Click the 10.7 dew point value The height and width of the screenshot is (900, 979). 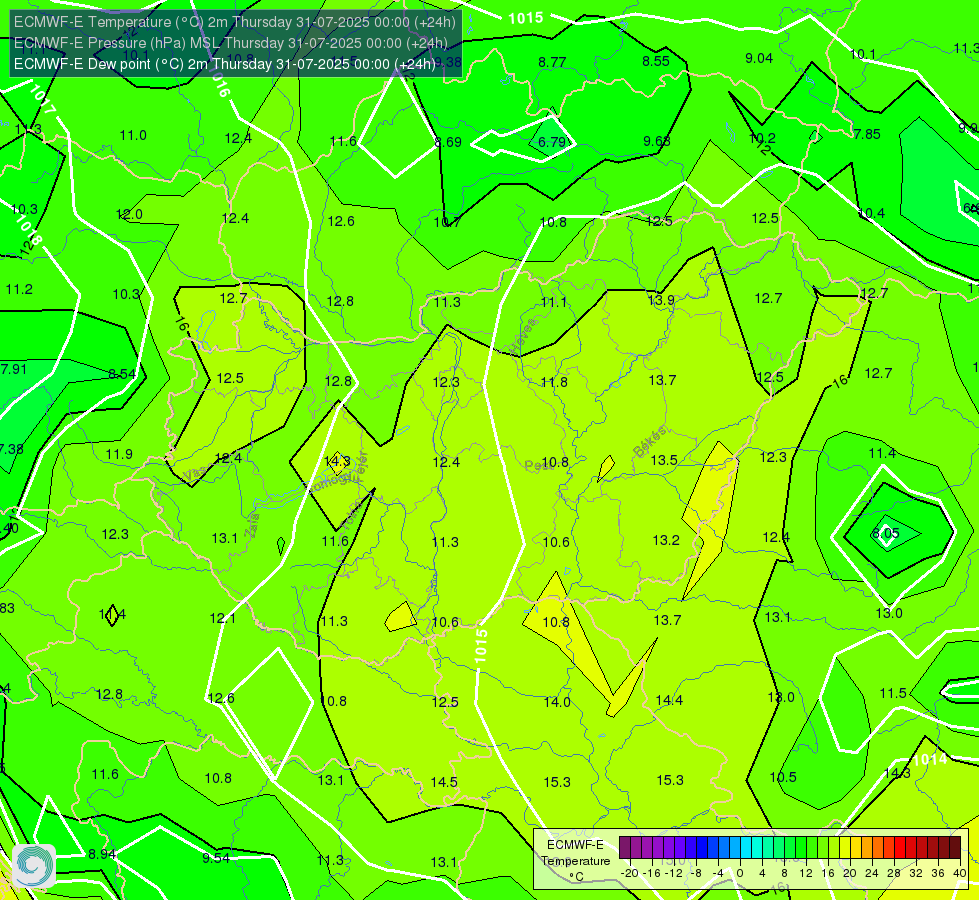[x=447, y=222]
